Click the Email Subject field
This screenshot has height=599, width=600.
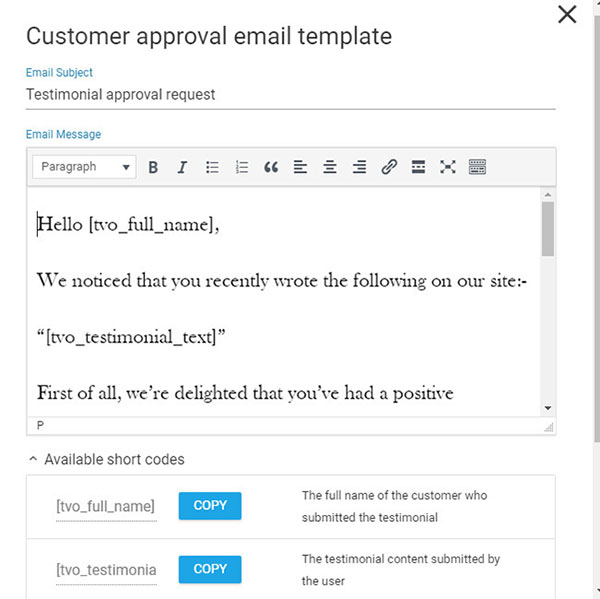click(290, 95)
